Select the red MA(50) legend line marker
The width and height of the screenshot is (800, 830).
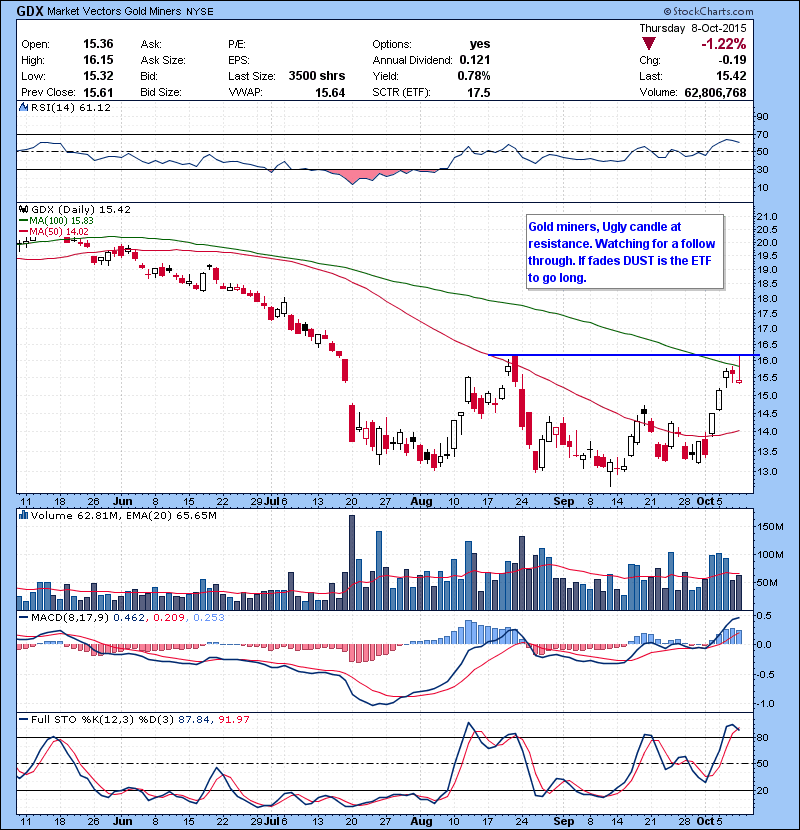(23, 232)
